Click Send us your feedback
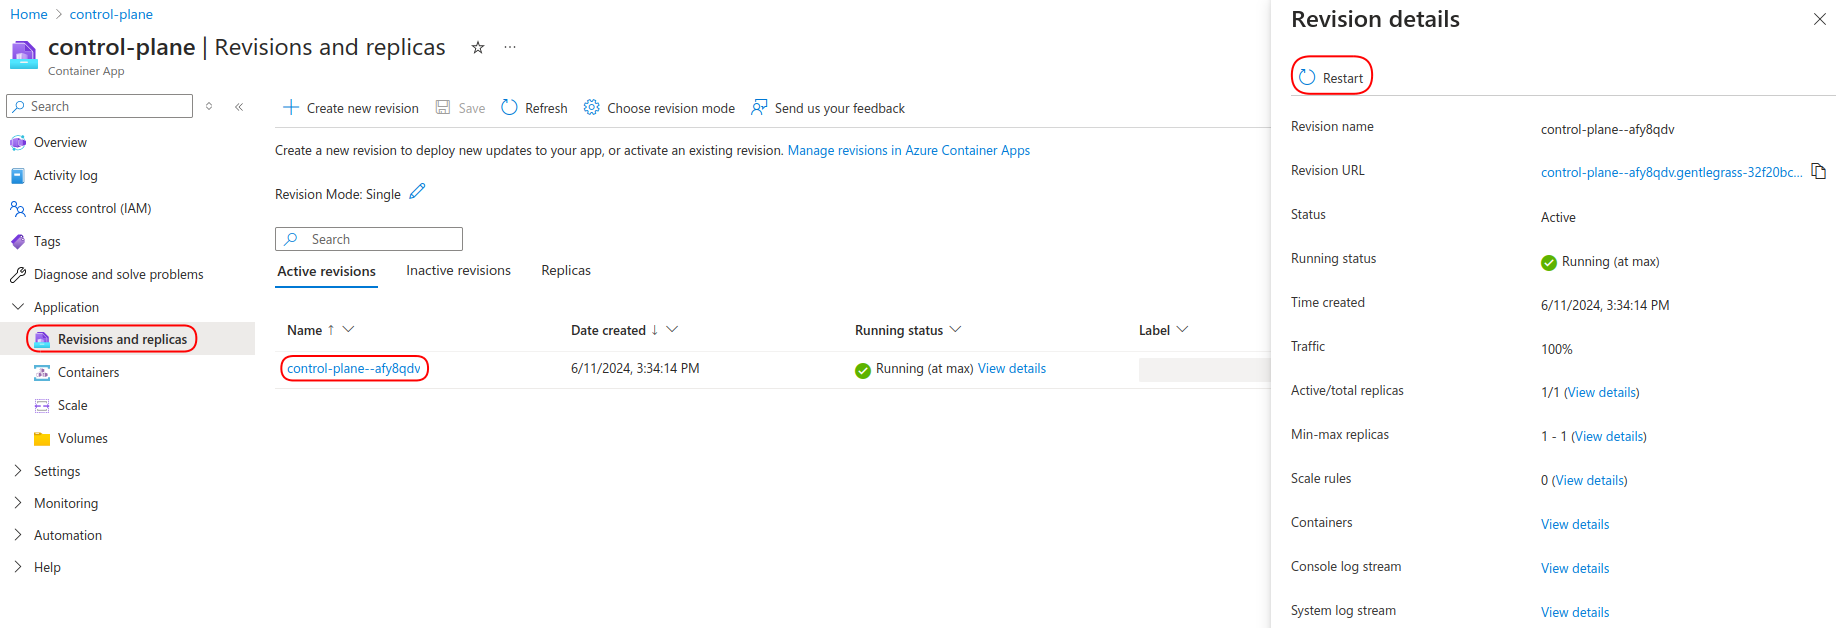1838x628 pixels. coord(828,107)
